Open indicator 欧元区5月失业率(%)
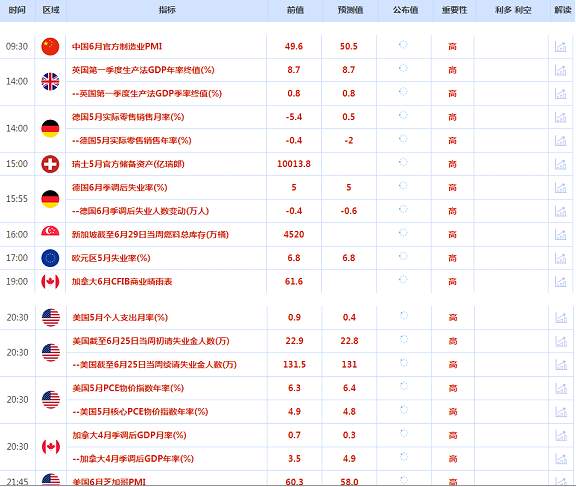The width and height of the screenshot is (576, 487). [111, 258]
